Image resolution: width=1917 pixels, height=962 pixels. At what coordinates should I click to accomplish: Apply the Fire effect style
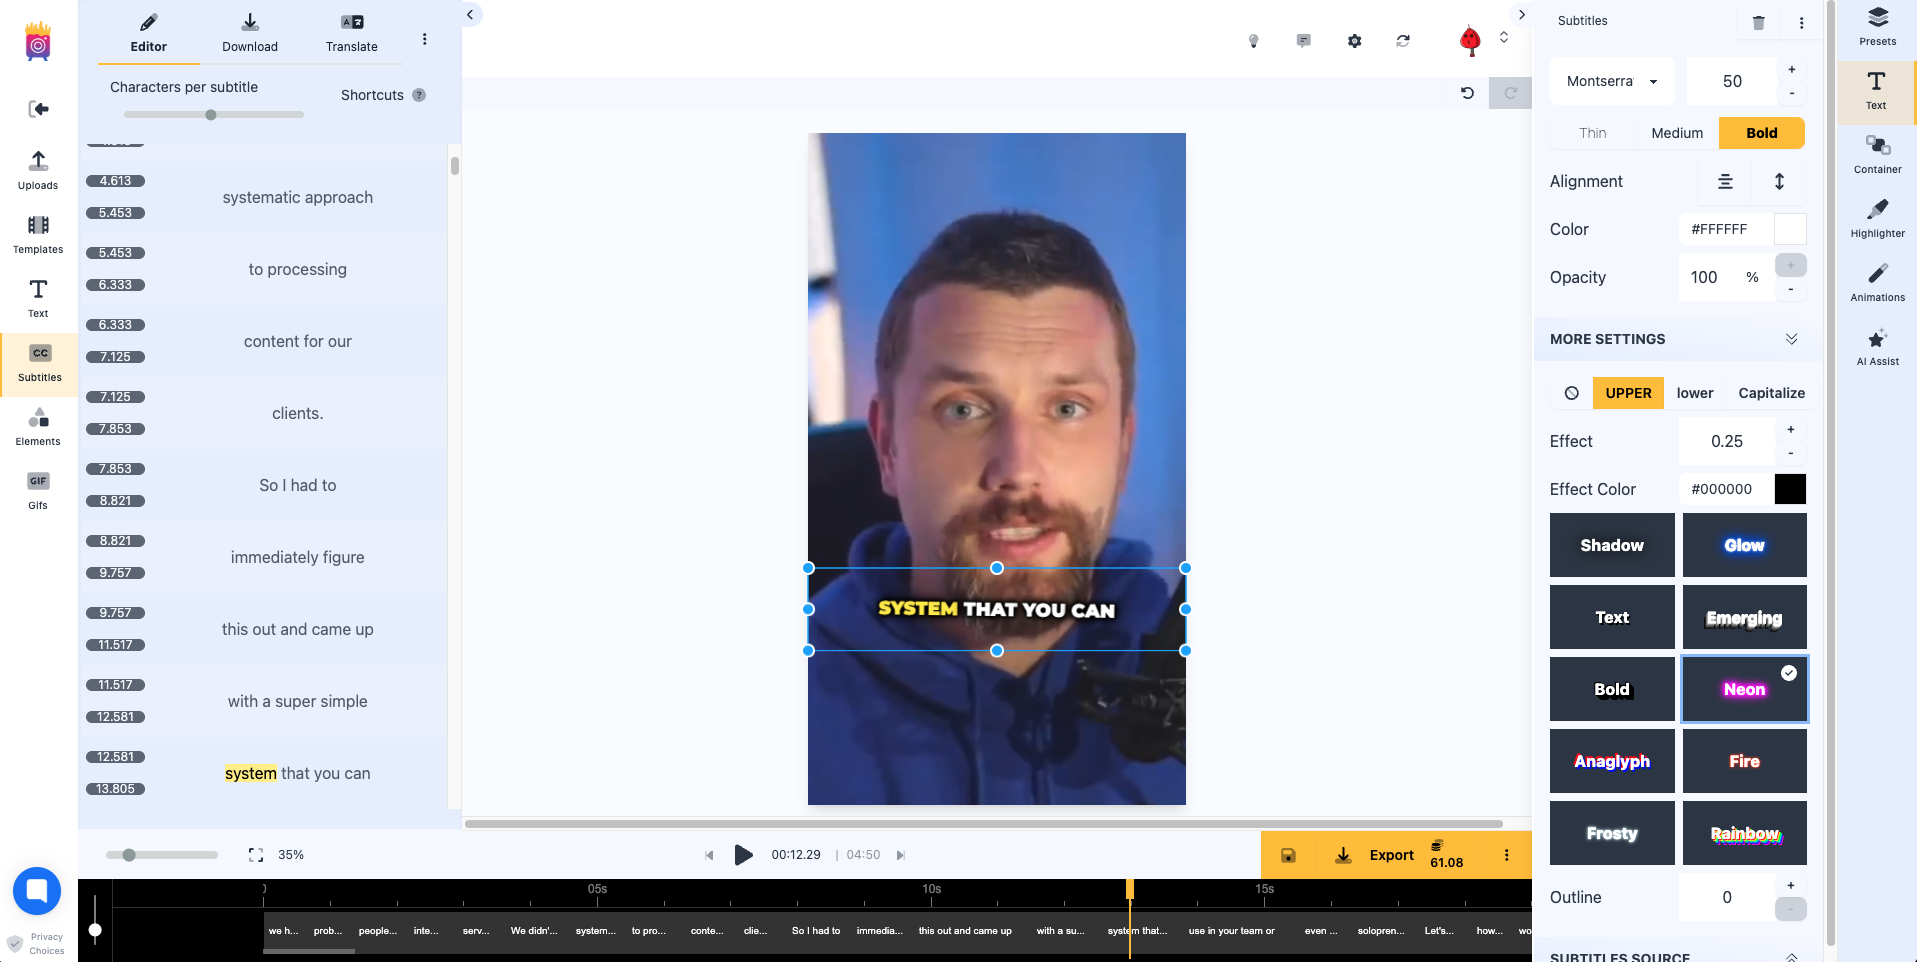(1744, 761)
